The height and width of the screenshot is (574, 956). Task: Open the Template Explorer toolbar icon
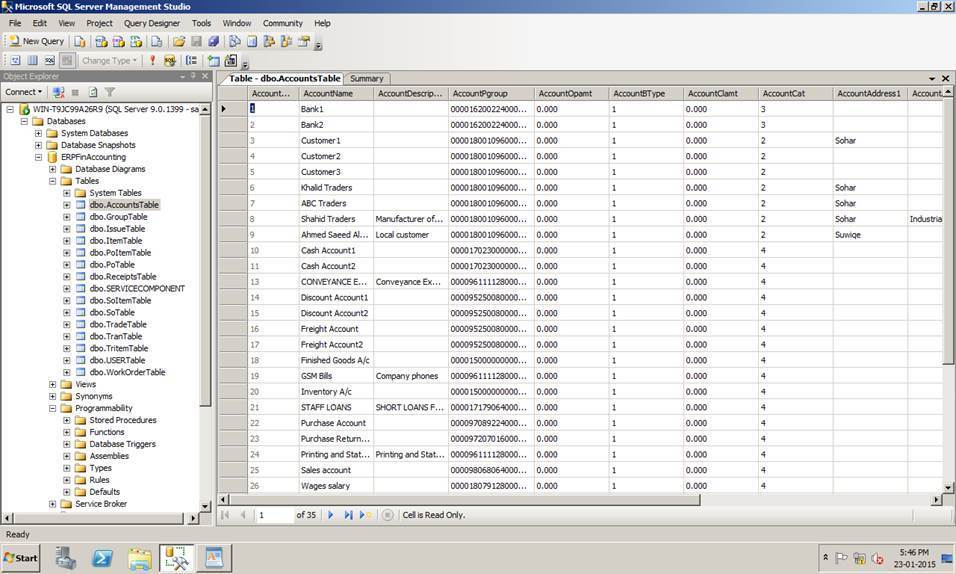pyautogui.click(x=286, y=41)
